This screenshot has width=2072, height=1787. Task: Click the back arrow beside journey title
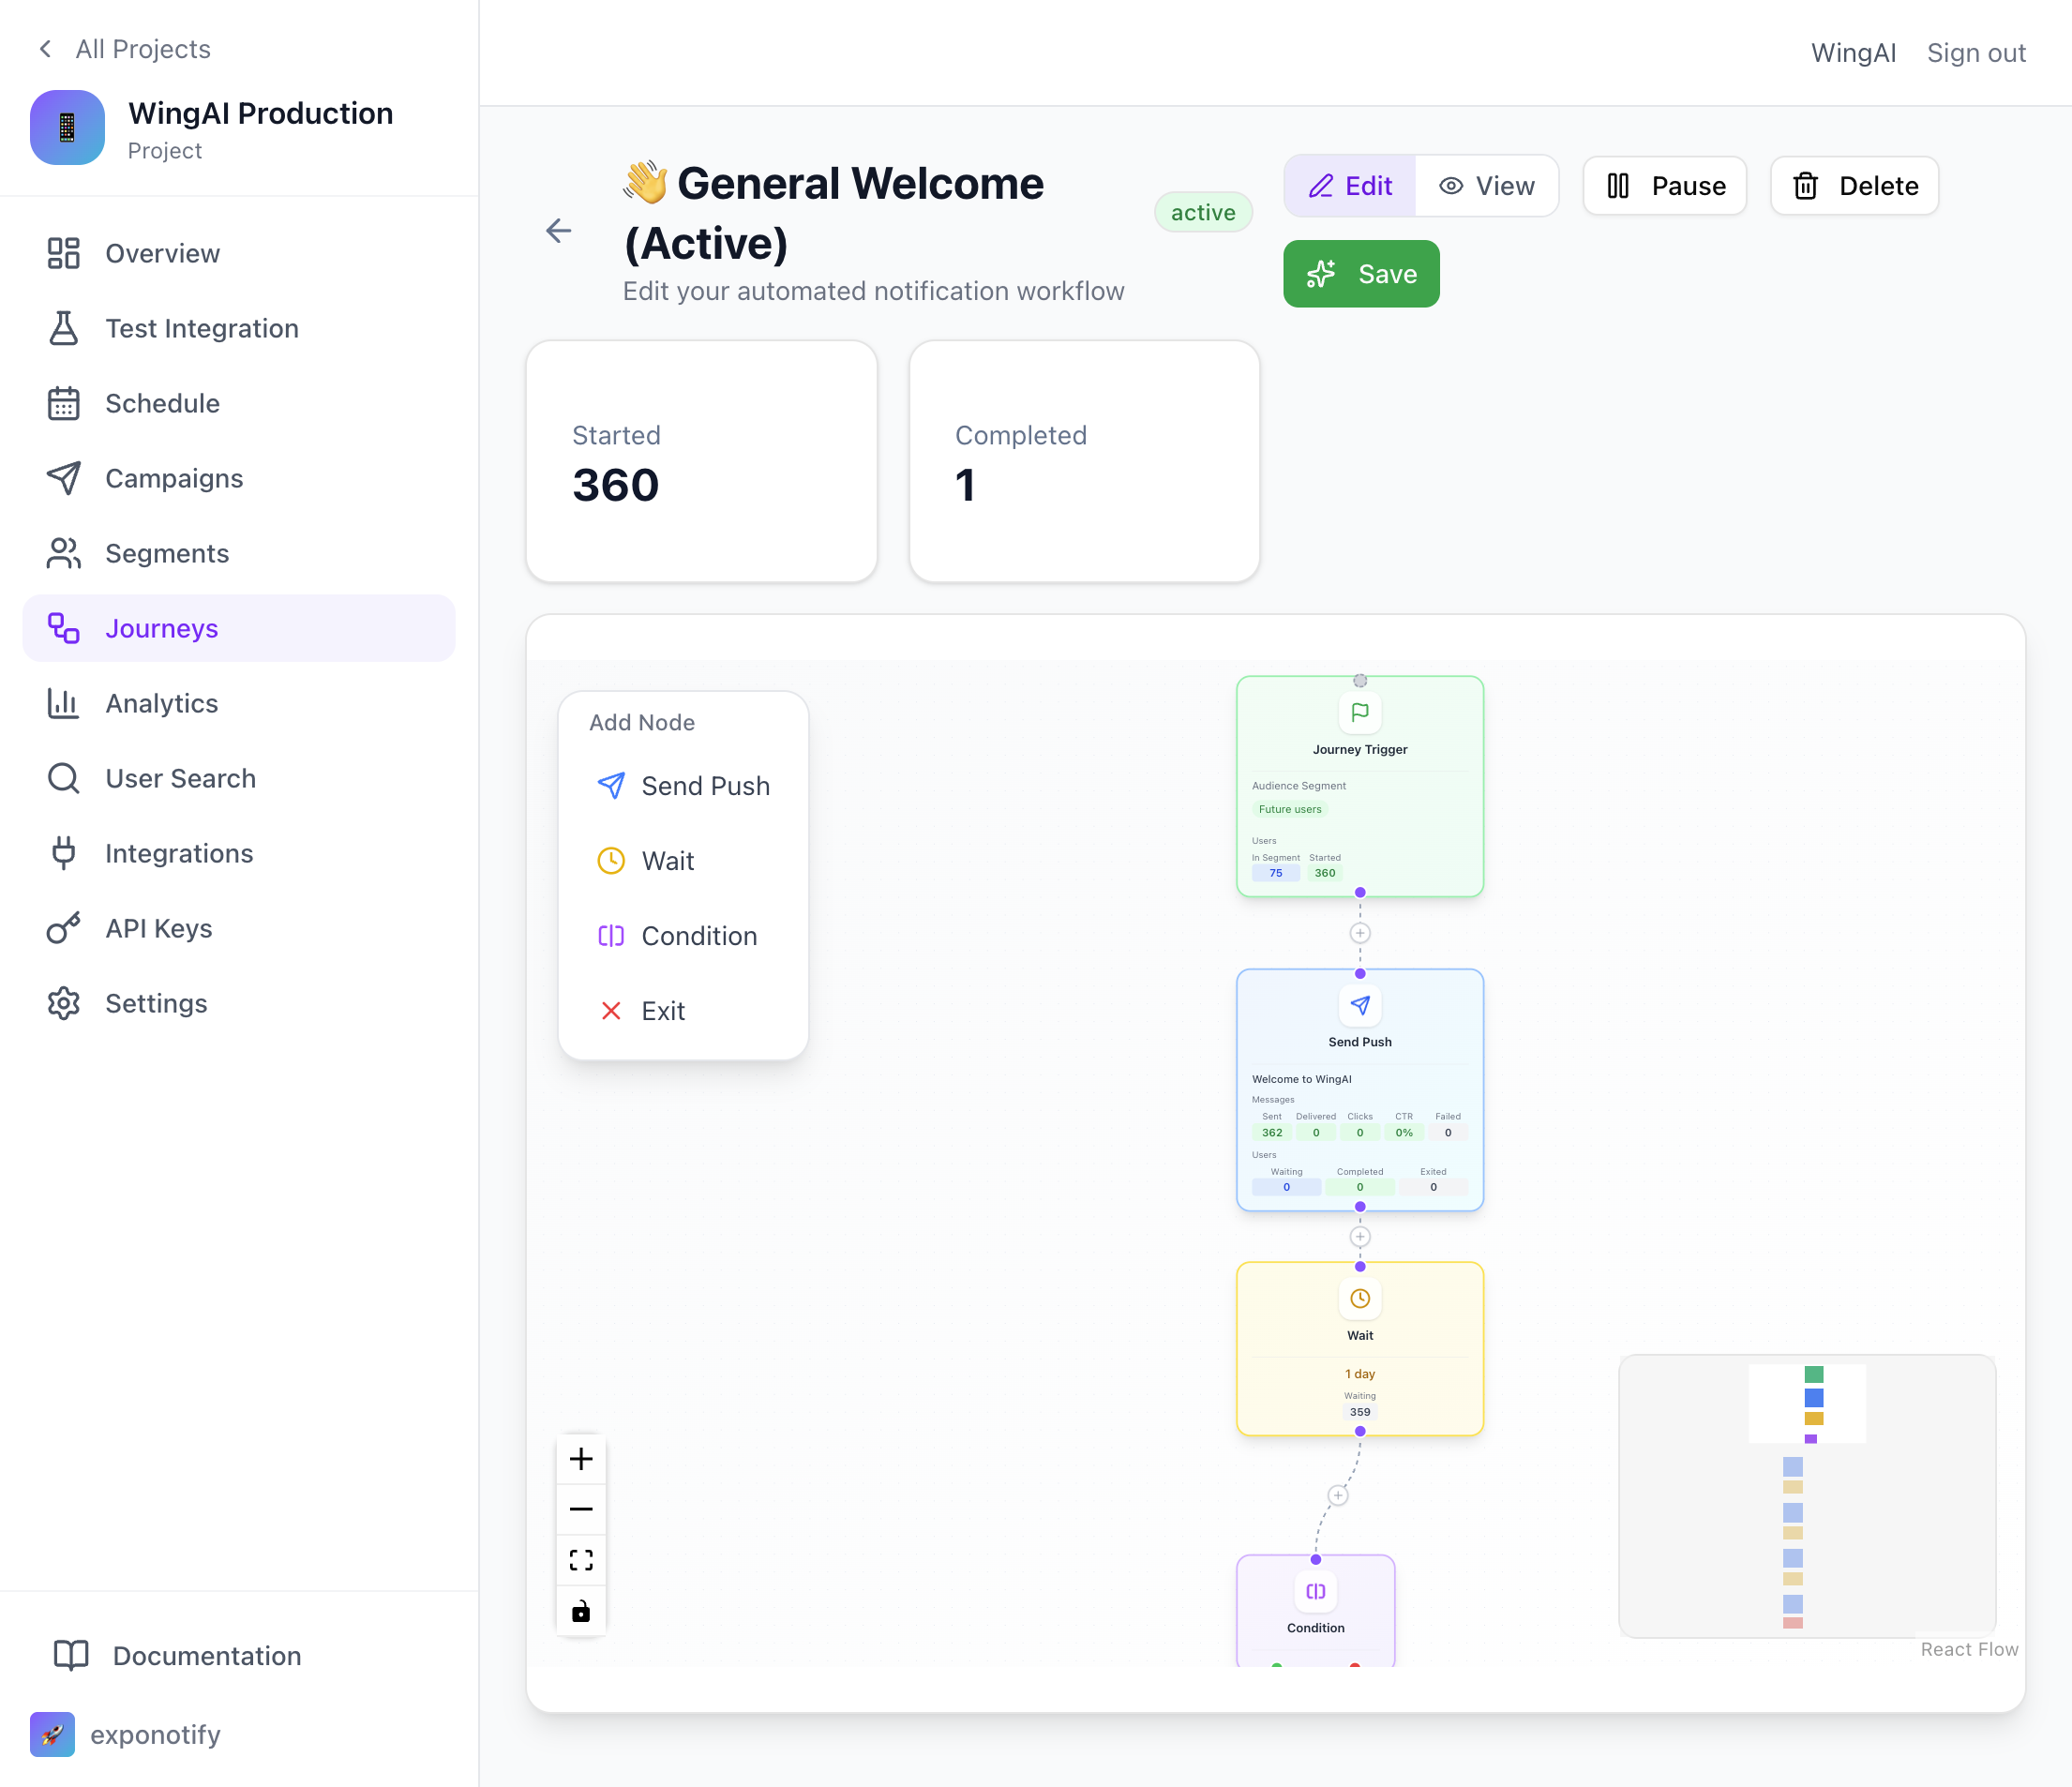click(558, 231)
